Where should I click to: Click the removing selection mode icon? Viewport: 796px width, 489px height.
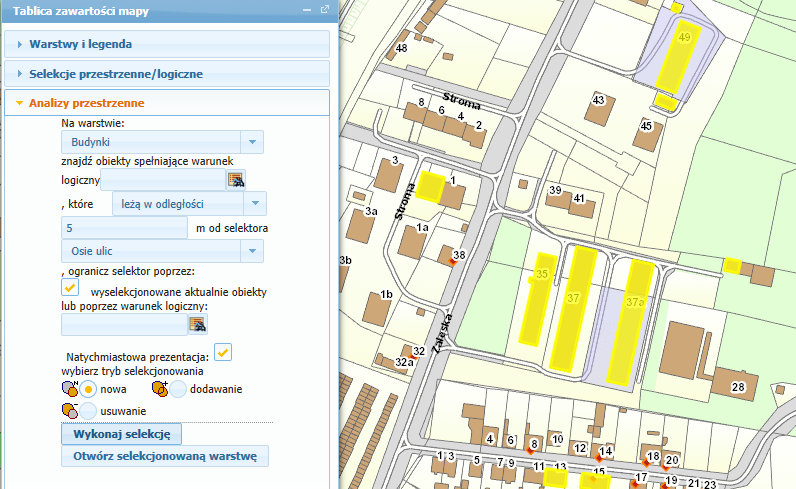(70, 411)
